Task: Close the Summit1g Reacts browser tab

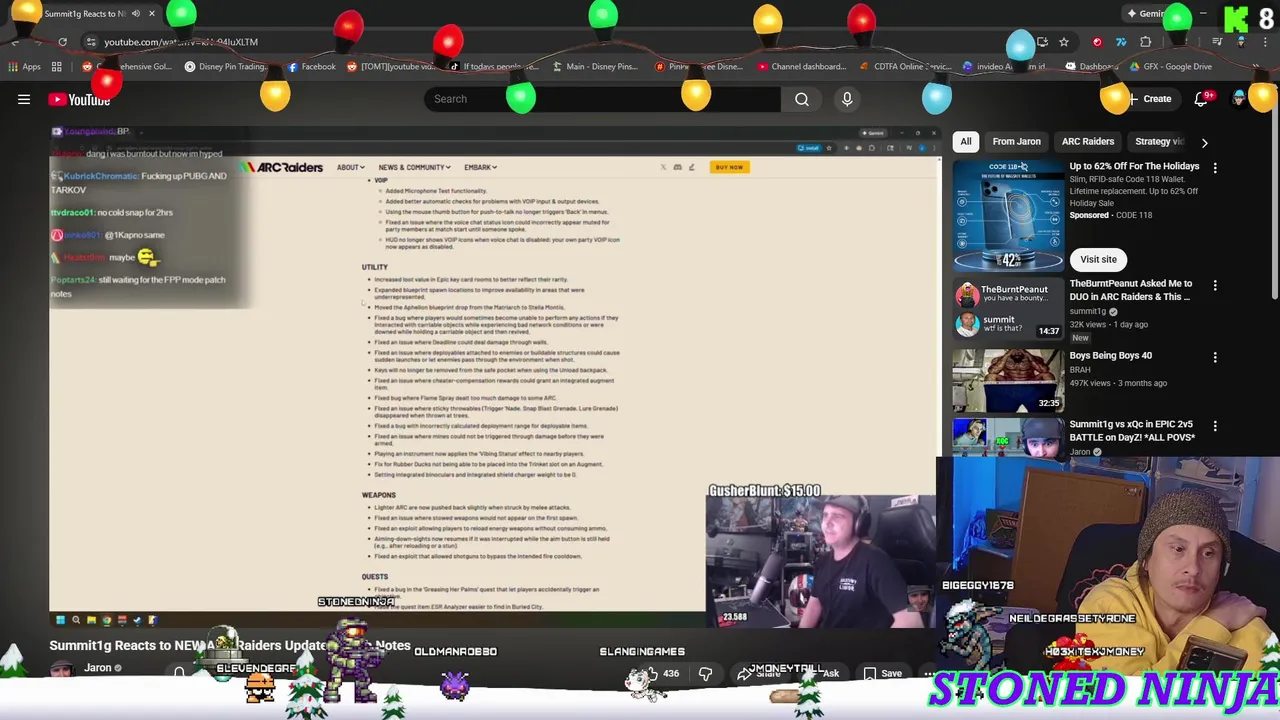Action: click(x=151, y=14)
